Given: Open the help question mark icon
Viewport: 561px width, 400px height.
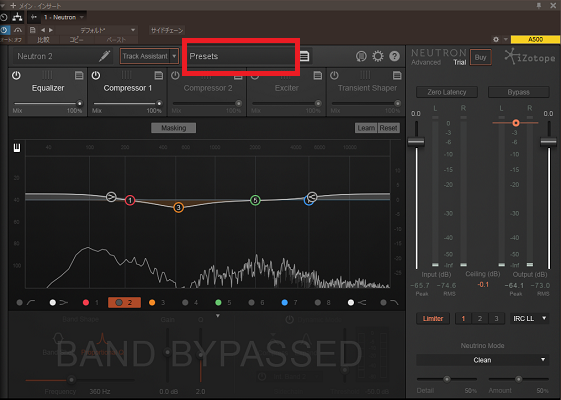Looking at the screenshot, I should click(394, 56).
